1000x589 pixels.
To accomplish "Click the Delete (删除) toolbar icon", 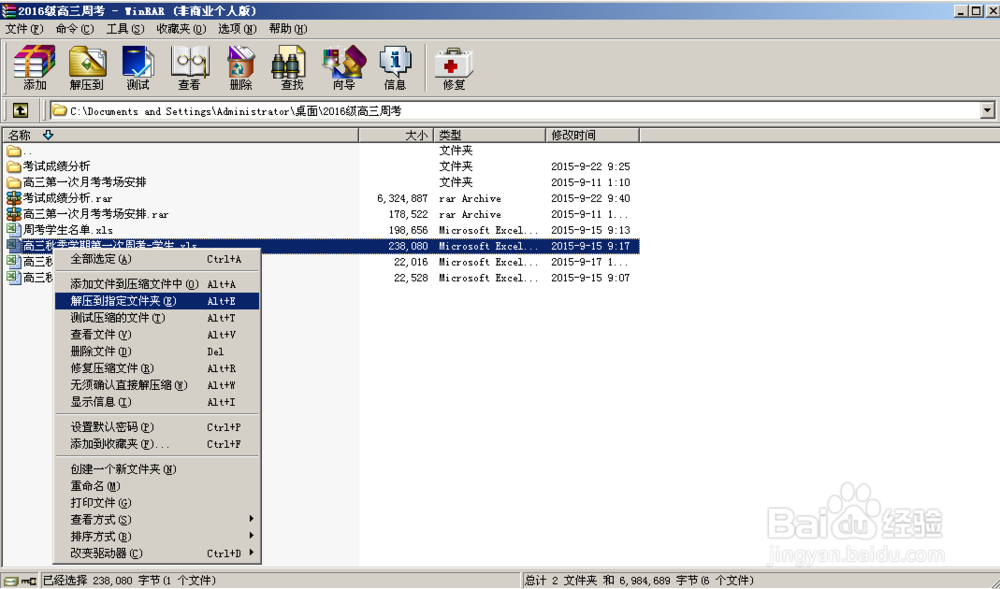I will click(241, 68).
